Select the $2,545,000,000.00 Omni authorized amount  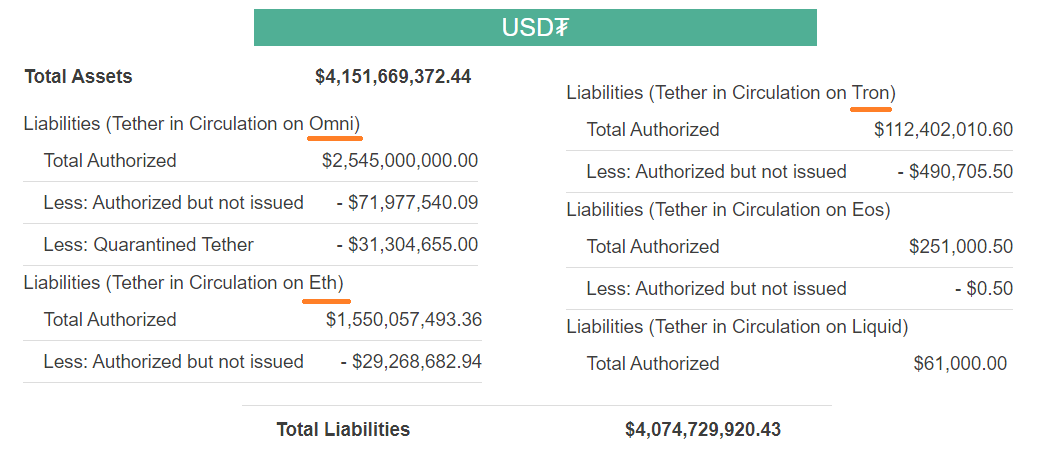click(x=400, y=161)
